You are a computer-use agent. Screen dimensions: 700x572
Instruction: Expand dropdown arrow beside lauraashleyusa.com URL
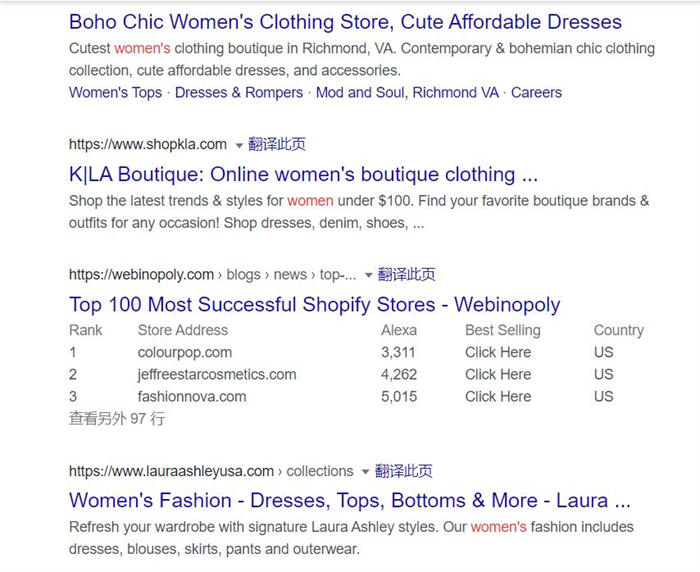(366, 471)
